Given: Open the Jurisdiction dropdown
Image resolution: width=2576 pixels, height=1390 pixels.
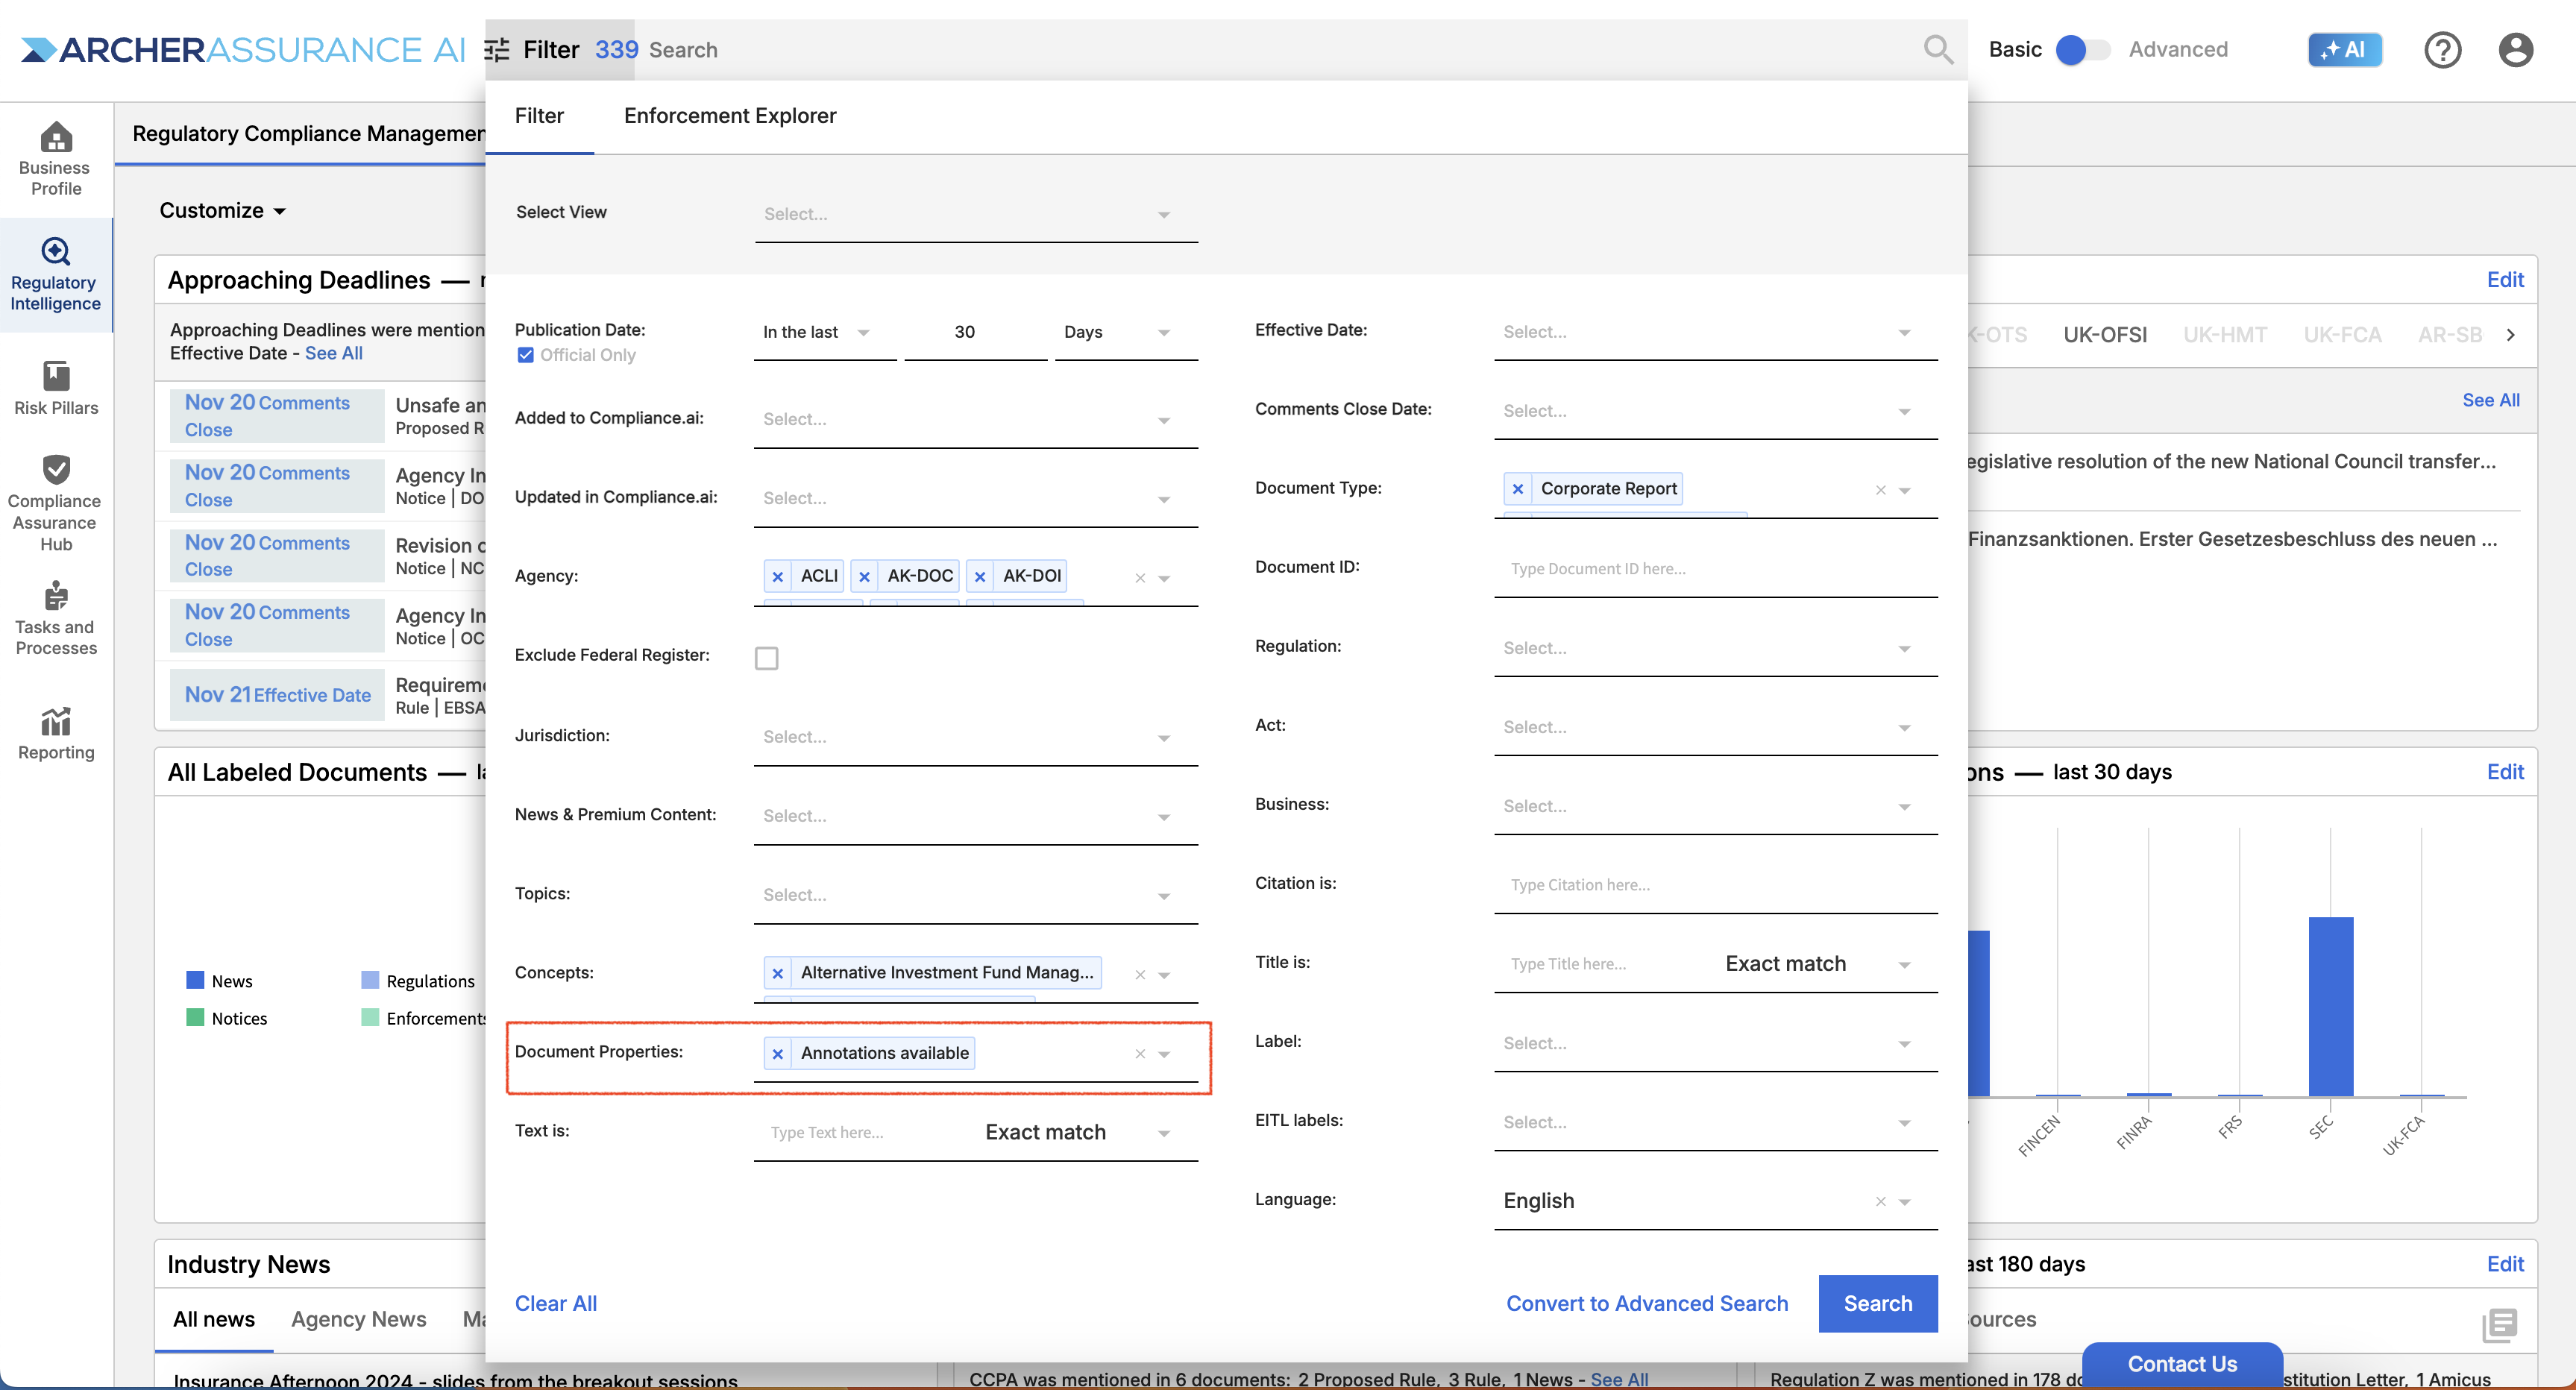Looking at the screenshot, I should (x=976, y=737).
